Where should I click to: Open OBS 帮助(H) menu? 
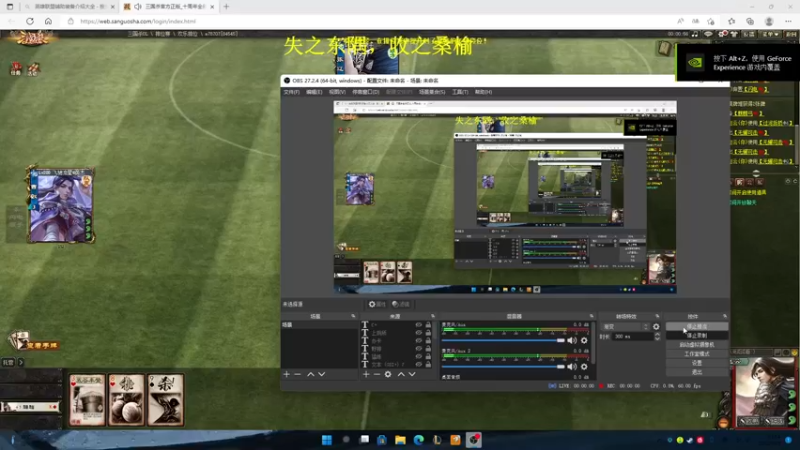pyautogui.click(x=483, y=92)
